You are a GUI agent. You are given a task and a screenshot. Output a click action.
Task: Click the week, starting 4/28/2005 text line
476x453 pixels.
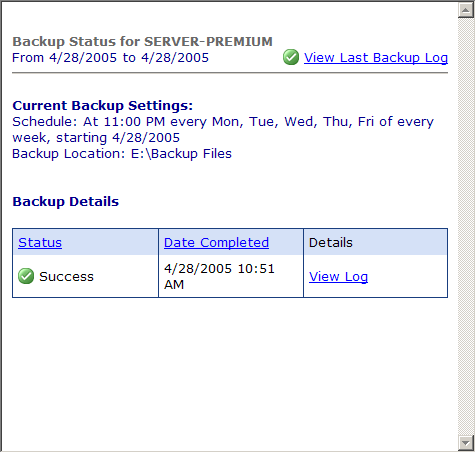96,138
